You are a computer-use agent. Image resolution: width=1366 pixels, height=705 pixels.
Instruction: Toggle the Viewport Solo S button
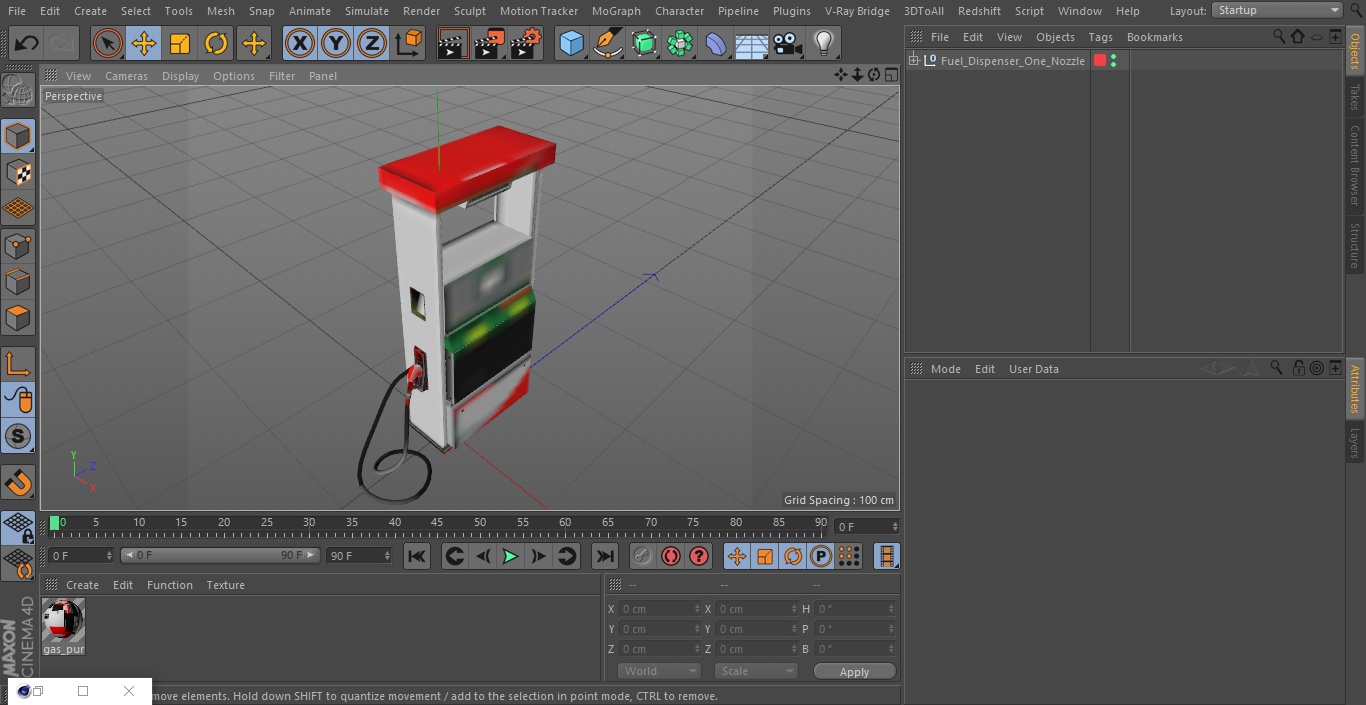coord(18,437)
